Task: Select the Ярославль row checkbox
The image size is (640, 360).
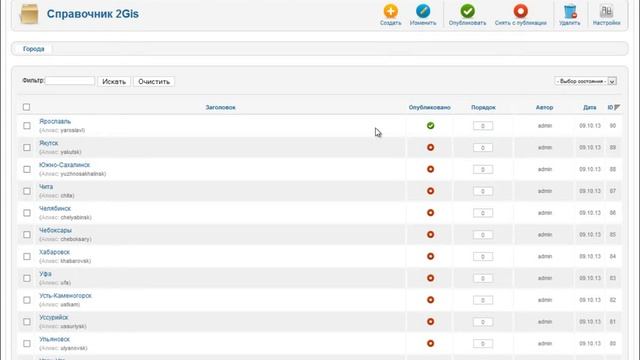Action: coord(27,126)
